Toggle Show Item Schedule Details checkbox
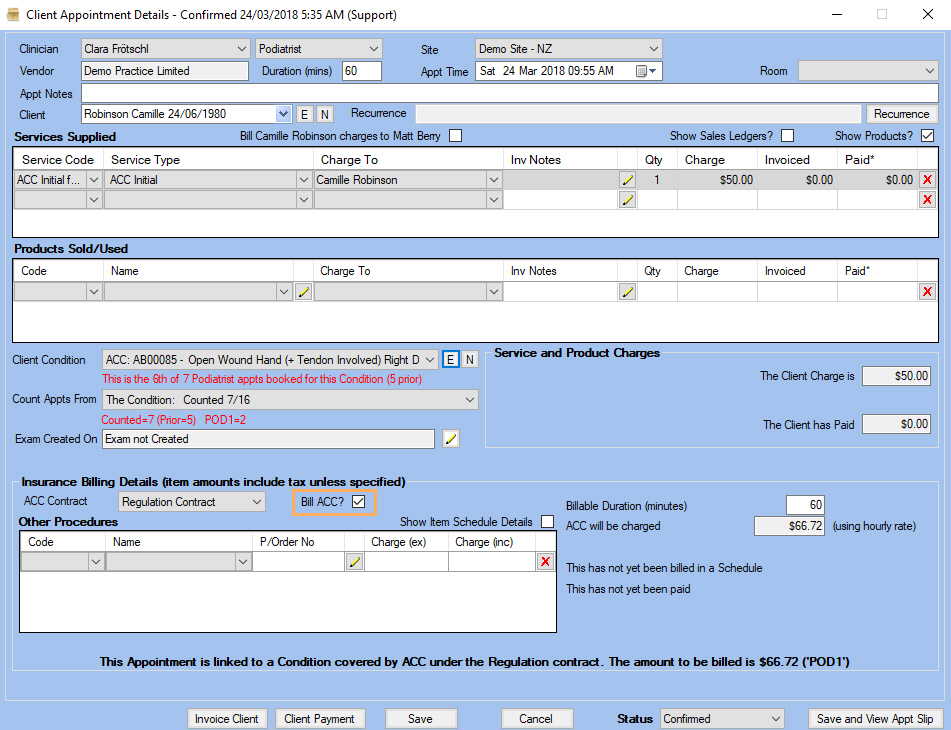The width and height of the screenshot is (951, 730). tap(547, 522)
